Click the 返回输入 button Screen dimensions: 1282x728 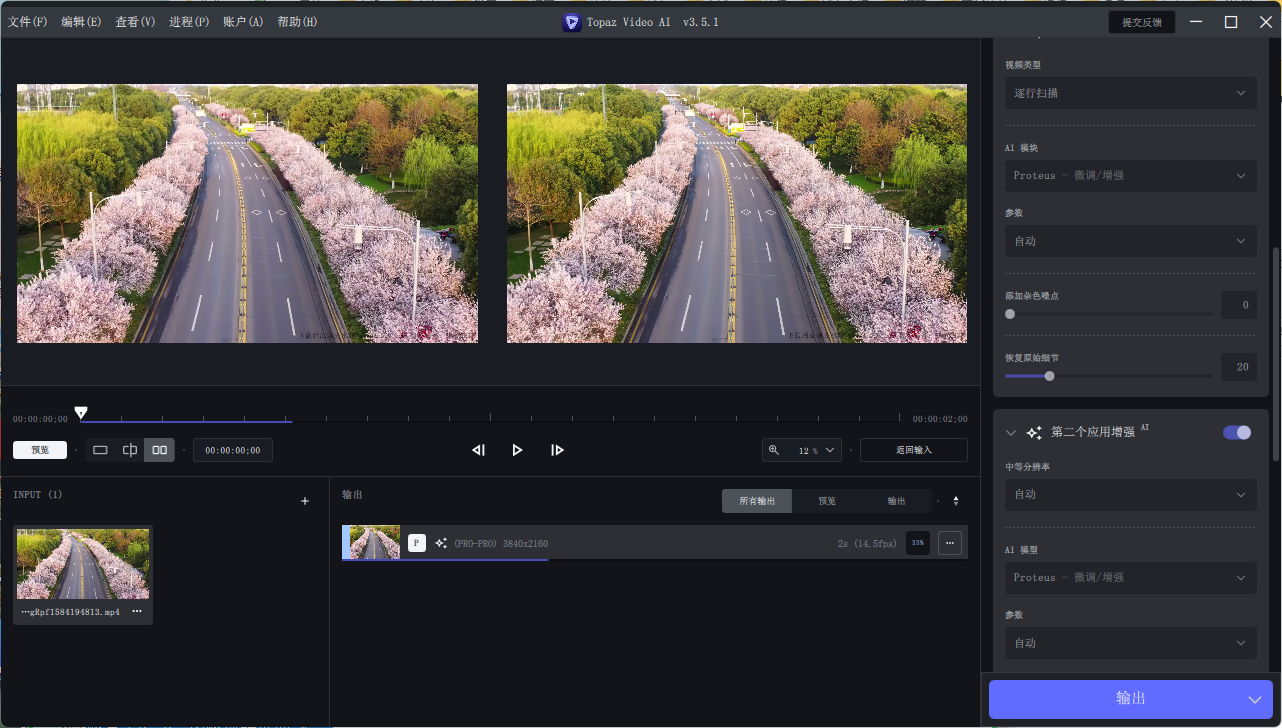pyautogui.click(x=914, y=450)
